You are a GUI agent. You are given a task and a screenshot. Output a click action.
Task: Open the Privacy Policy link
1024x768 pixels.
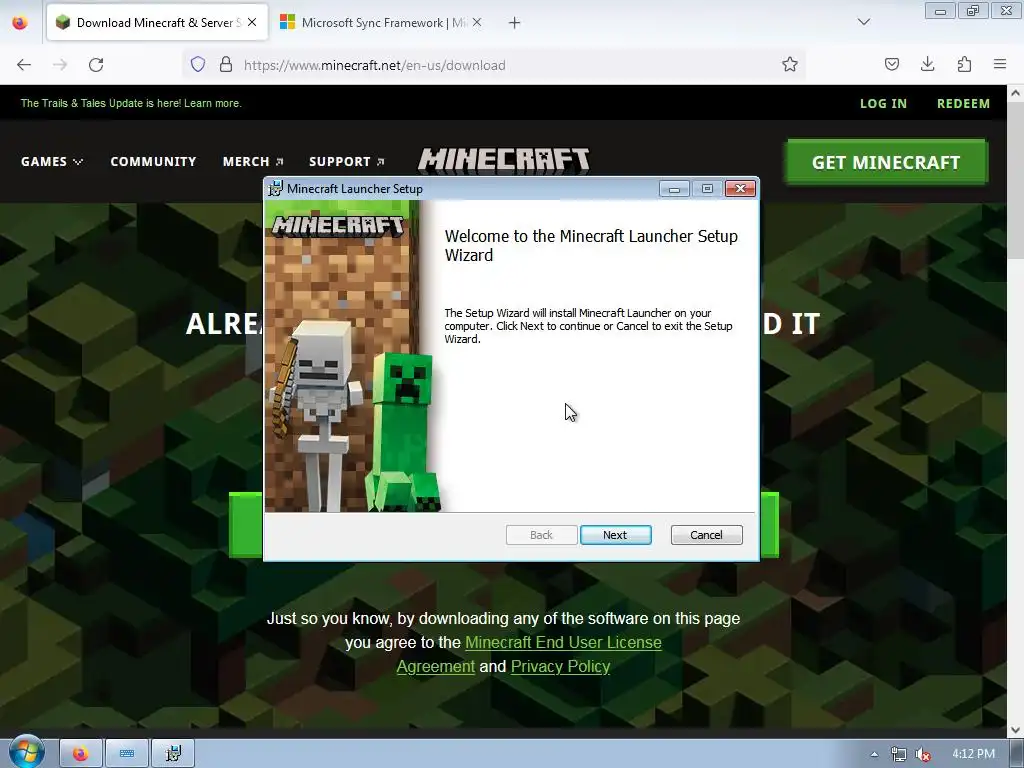(560, 666)
